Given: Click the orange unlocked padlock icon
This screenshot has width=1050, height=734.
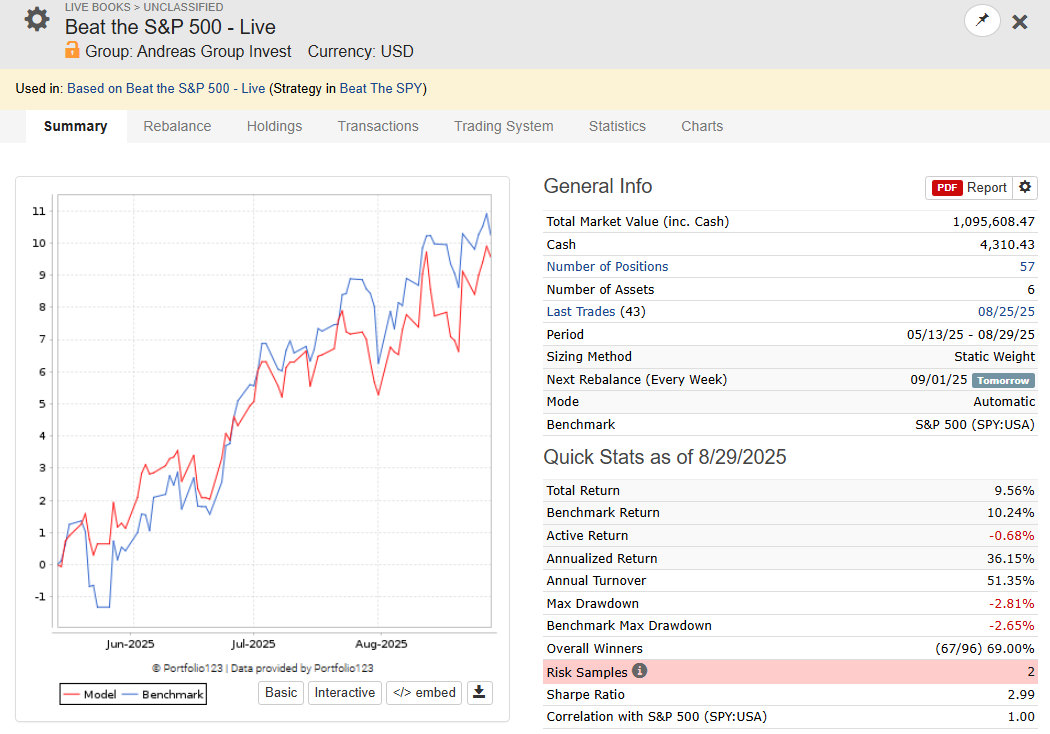Looking at the screenshot, I should point(72,50).
